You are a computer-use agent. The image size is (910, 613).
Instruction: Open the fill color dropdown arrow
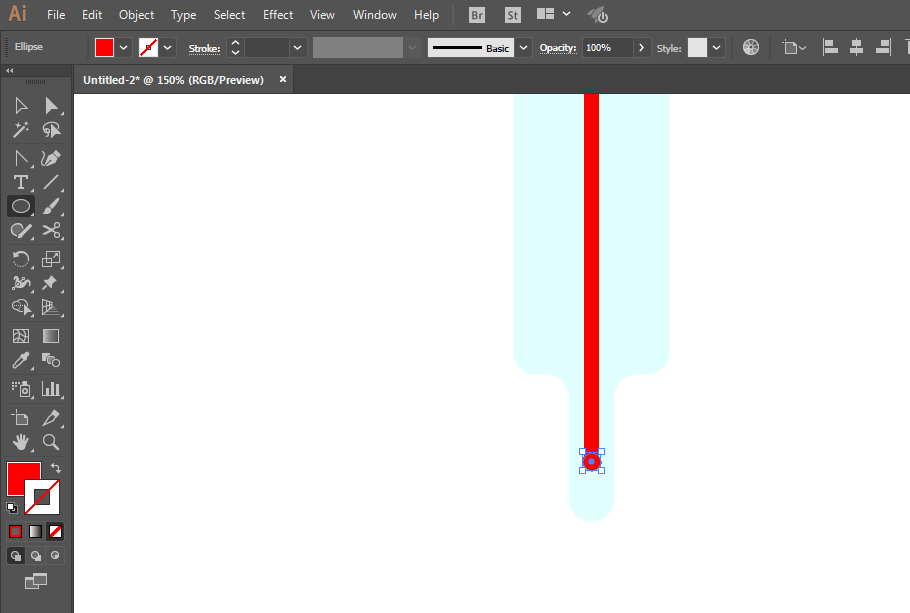click(x=124, y=48)
